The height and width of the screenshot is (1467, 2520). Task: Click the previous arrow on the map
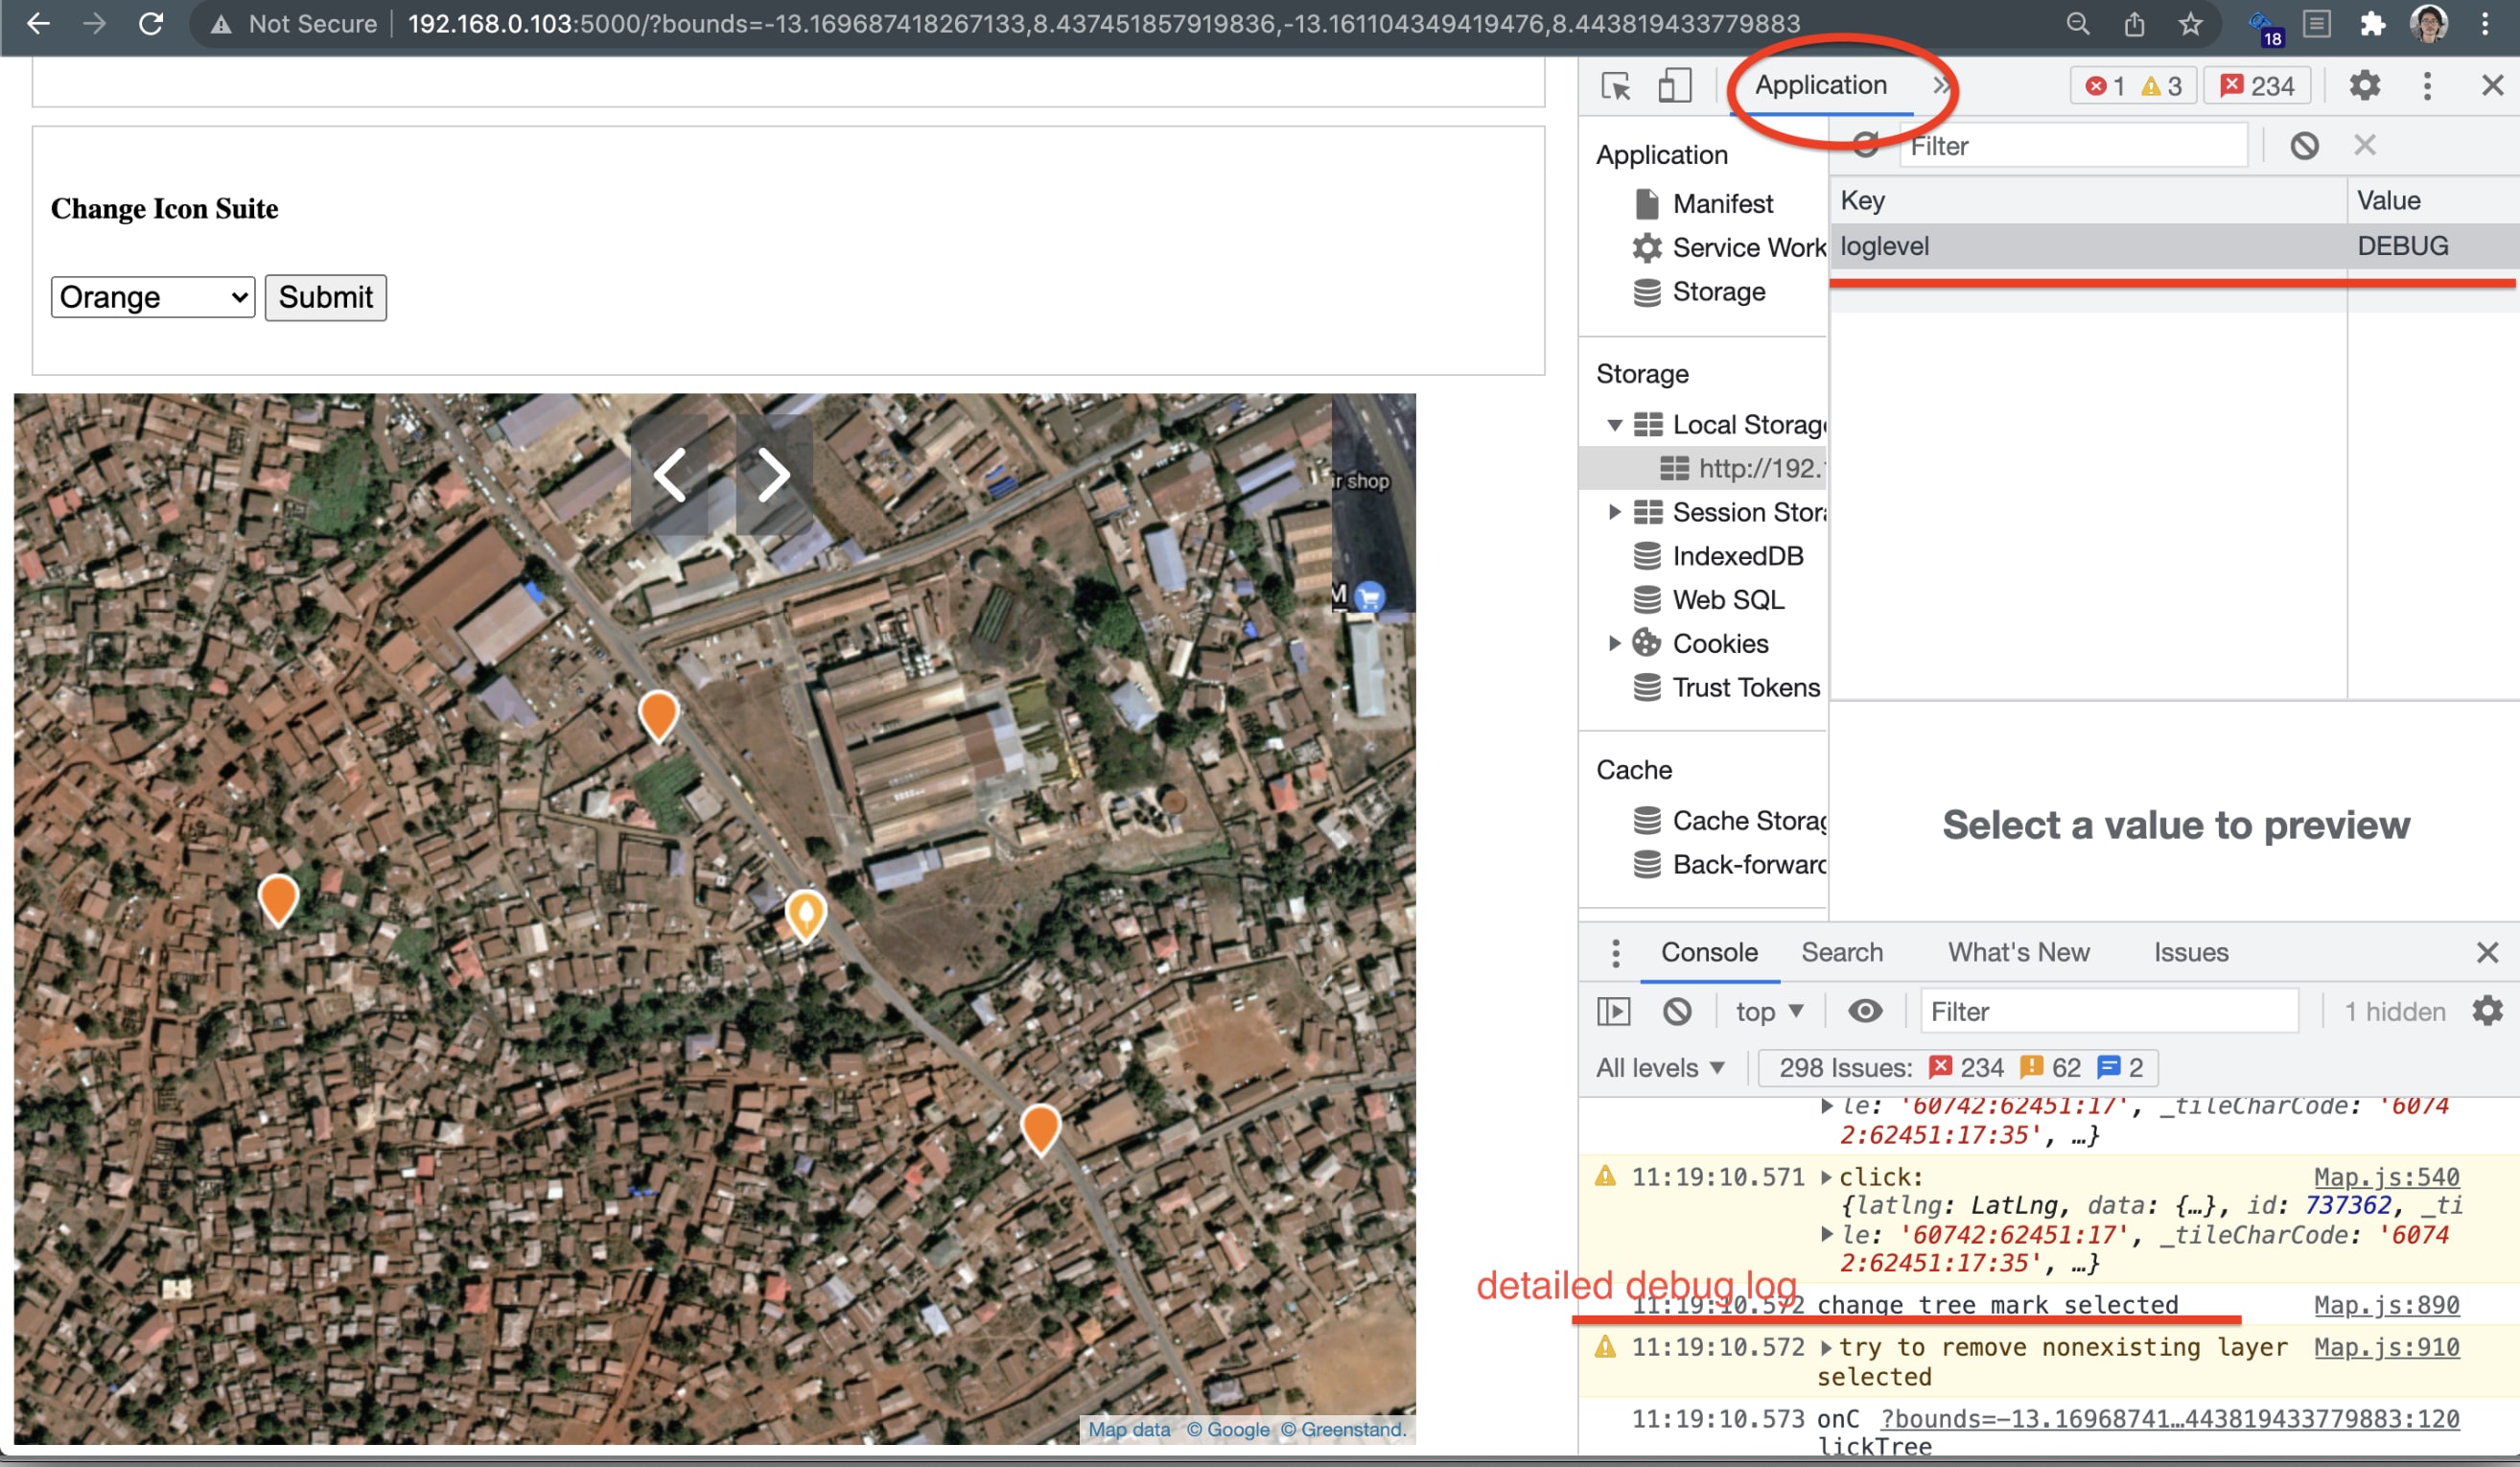[x=669, y=475]
